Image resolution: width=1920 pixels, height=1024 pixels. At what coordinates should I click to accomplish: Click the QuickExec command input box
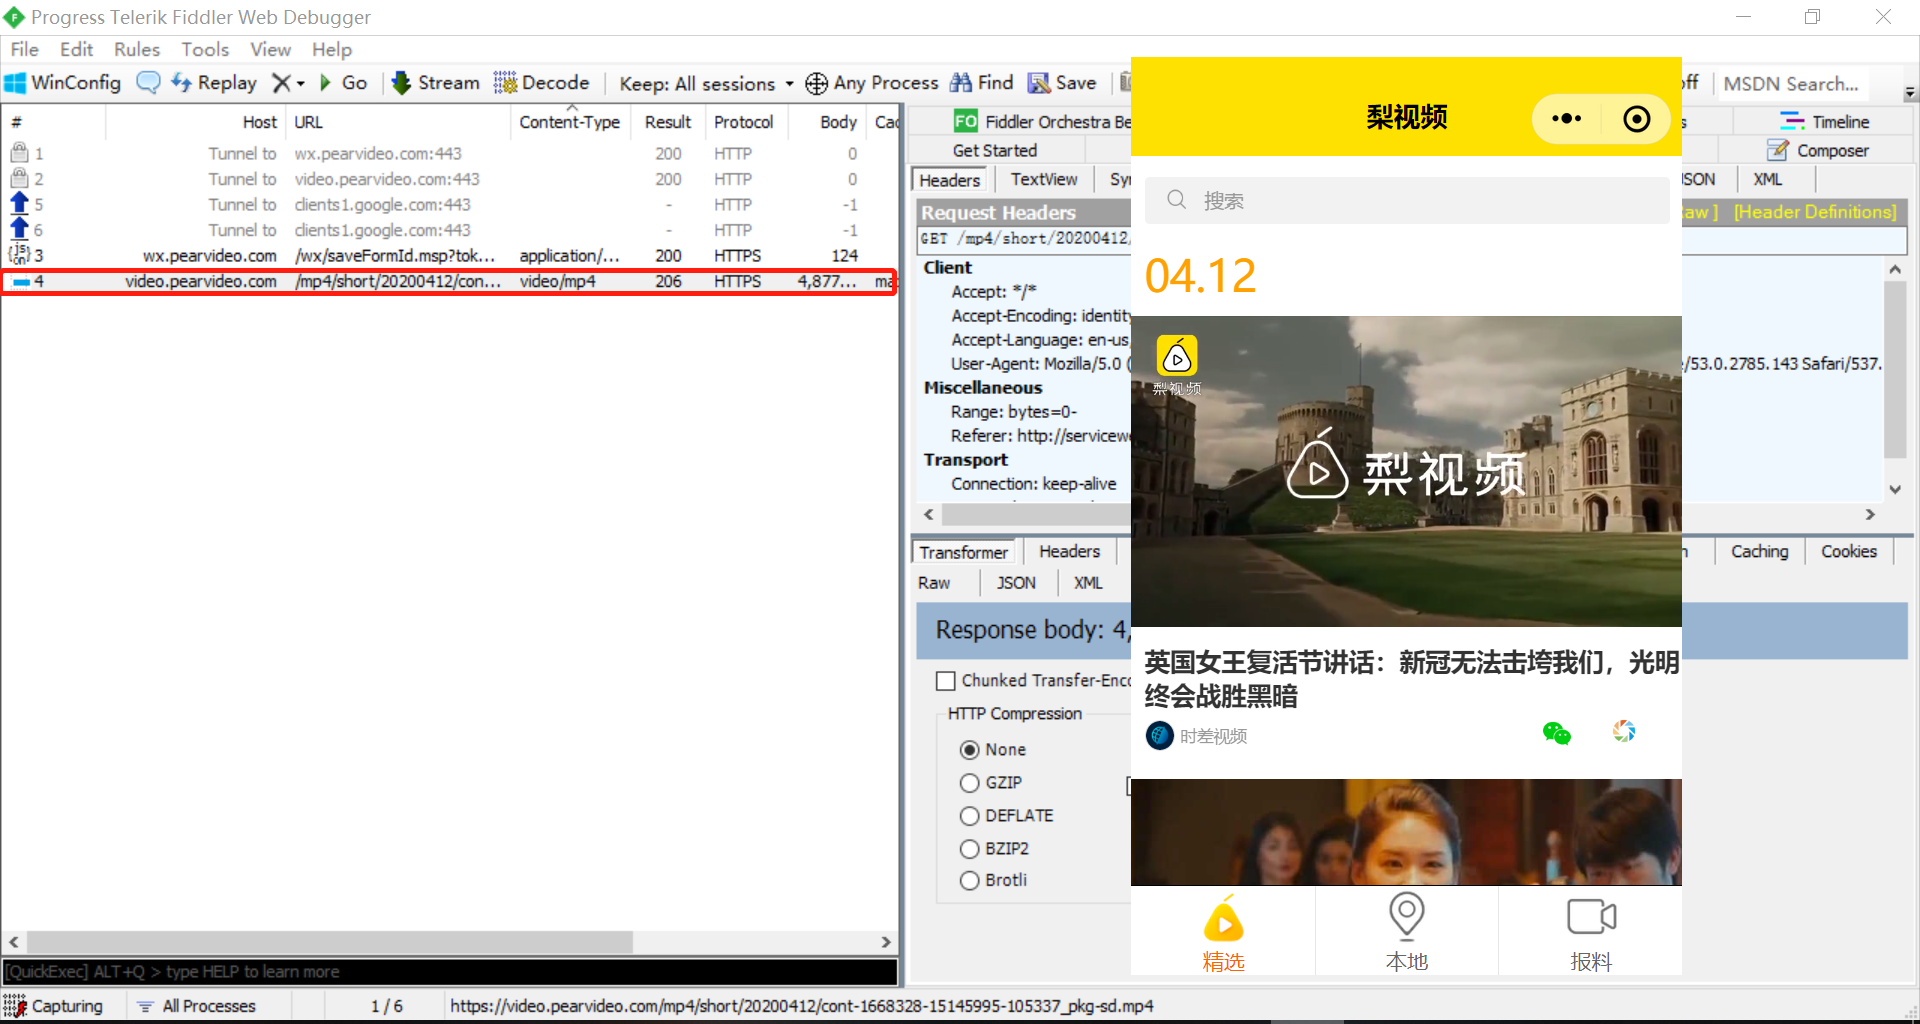click(x=449, y=972)
